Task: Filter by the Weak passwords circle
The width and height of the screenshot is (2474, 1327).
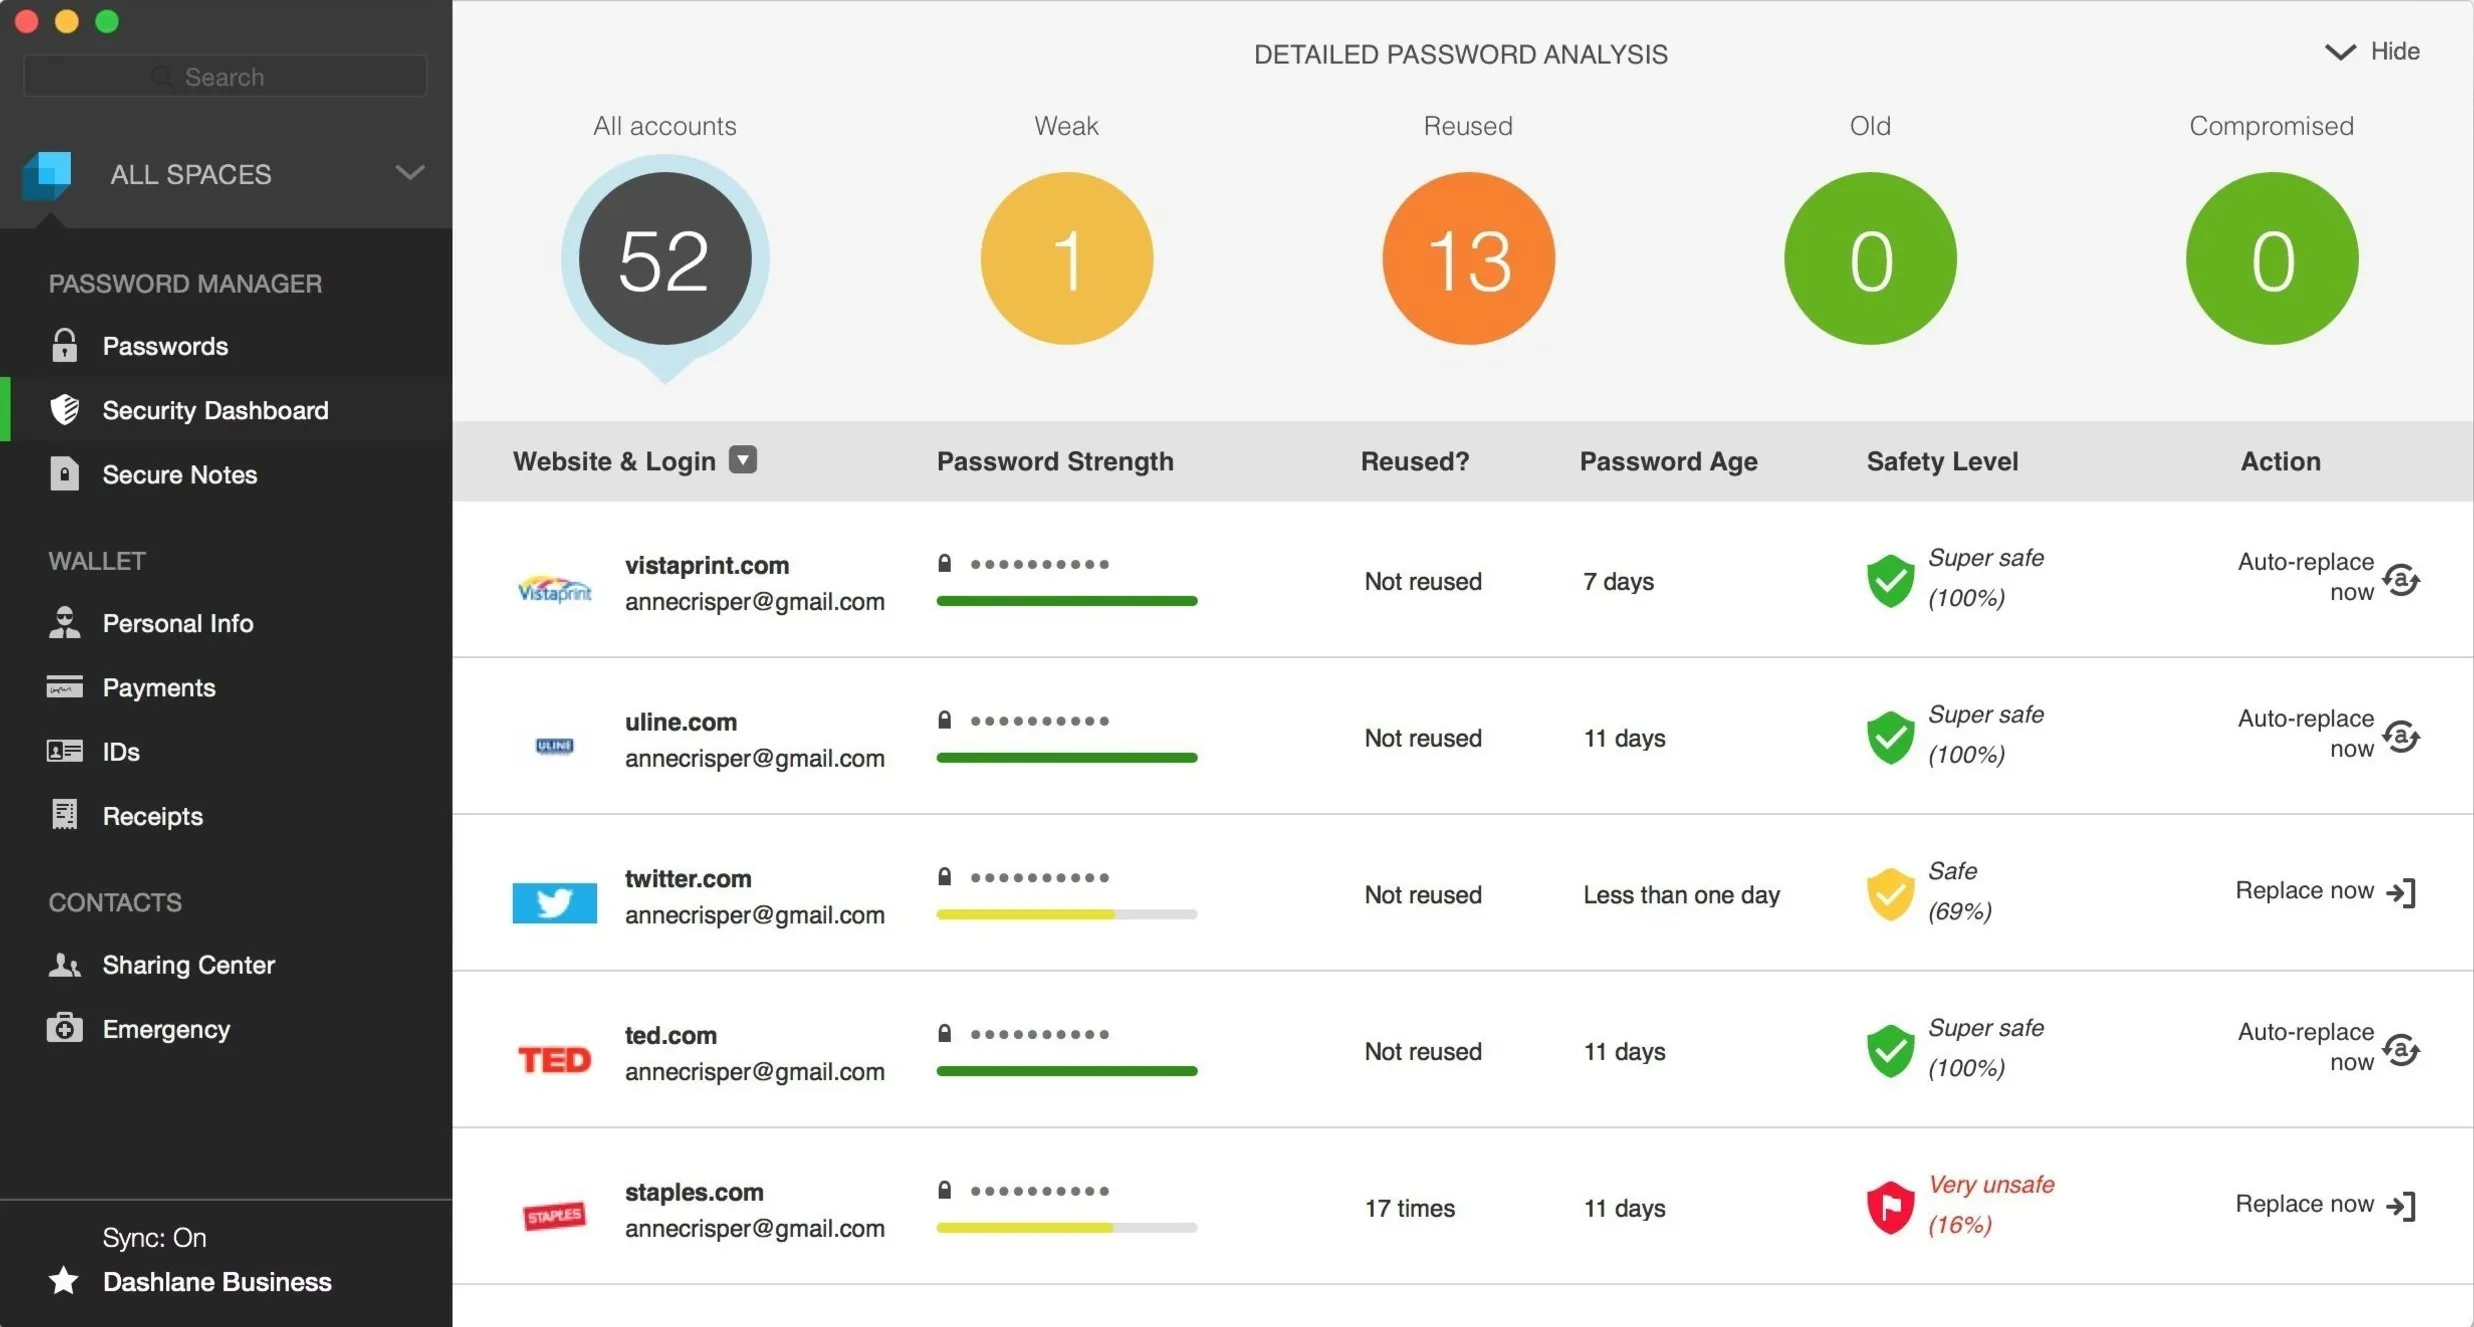Action: click(1066, 259)
